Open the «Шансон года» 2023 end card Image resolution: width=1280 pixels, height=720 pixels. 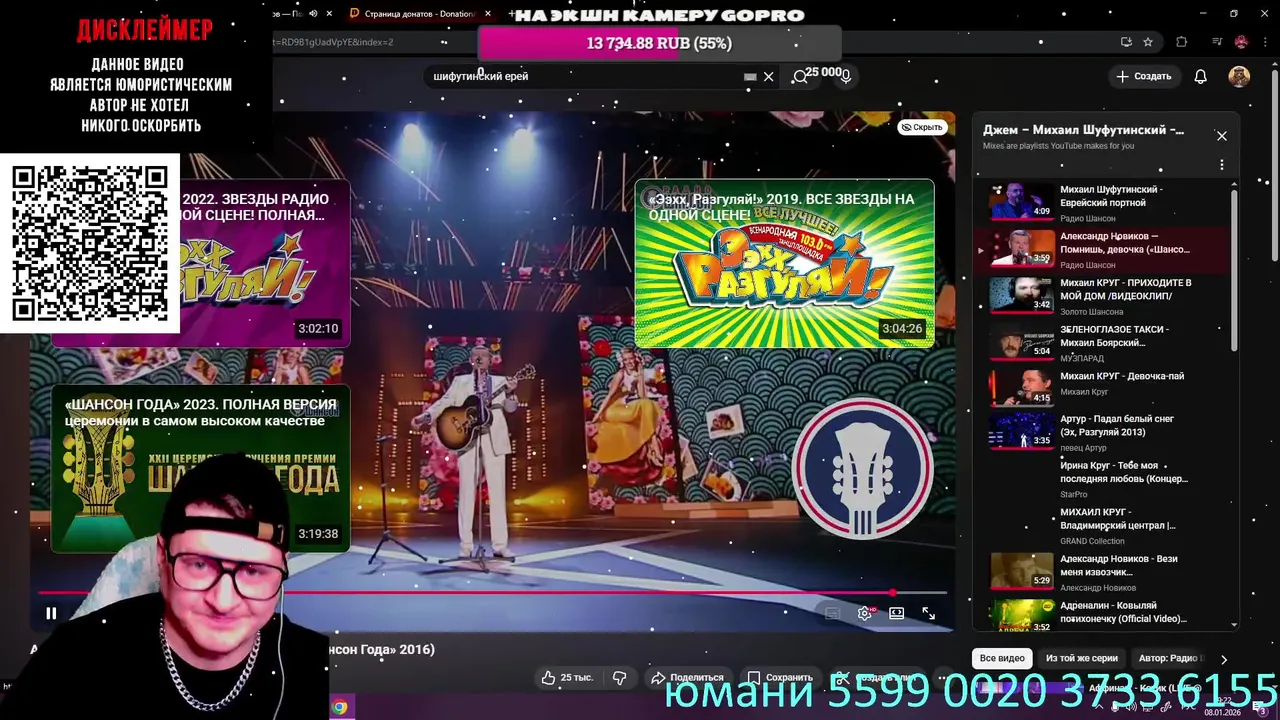[x=201, y=467]
